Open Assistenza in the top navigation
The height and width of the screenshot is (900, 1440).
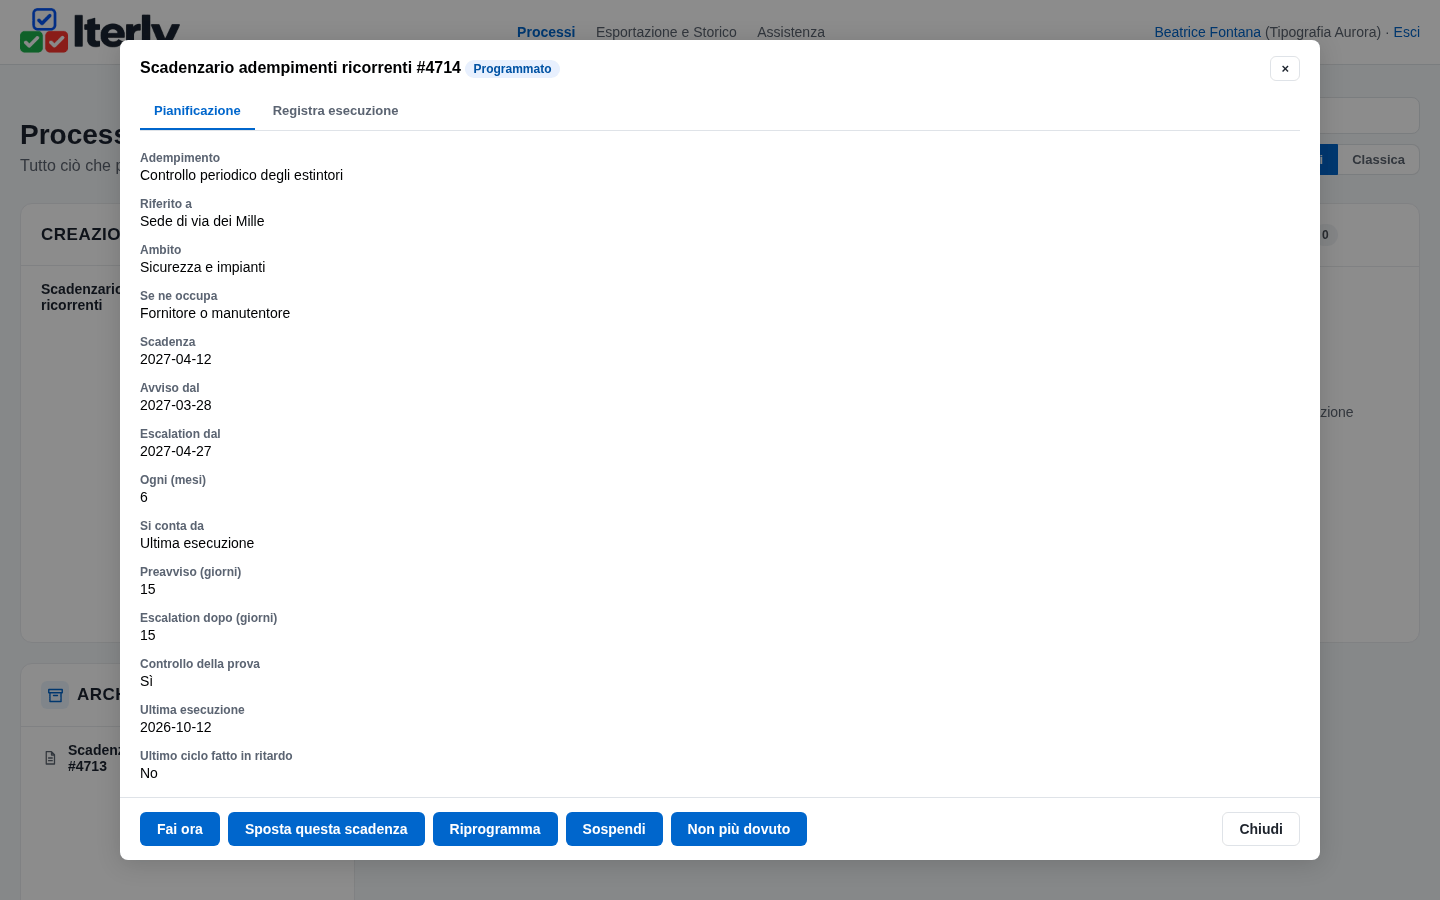coord(791,32)
